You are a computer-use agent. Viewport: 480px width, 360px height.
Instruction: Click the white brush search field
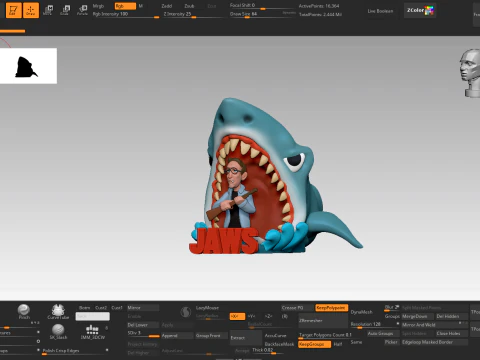point(92,316)
